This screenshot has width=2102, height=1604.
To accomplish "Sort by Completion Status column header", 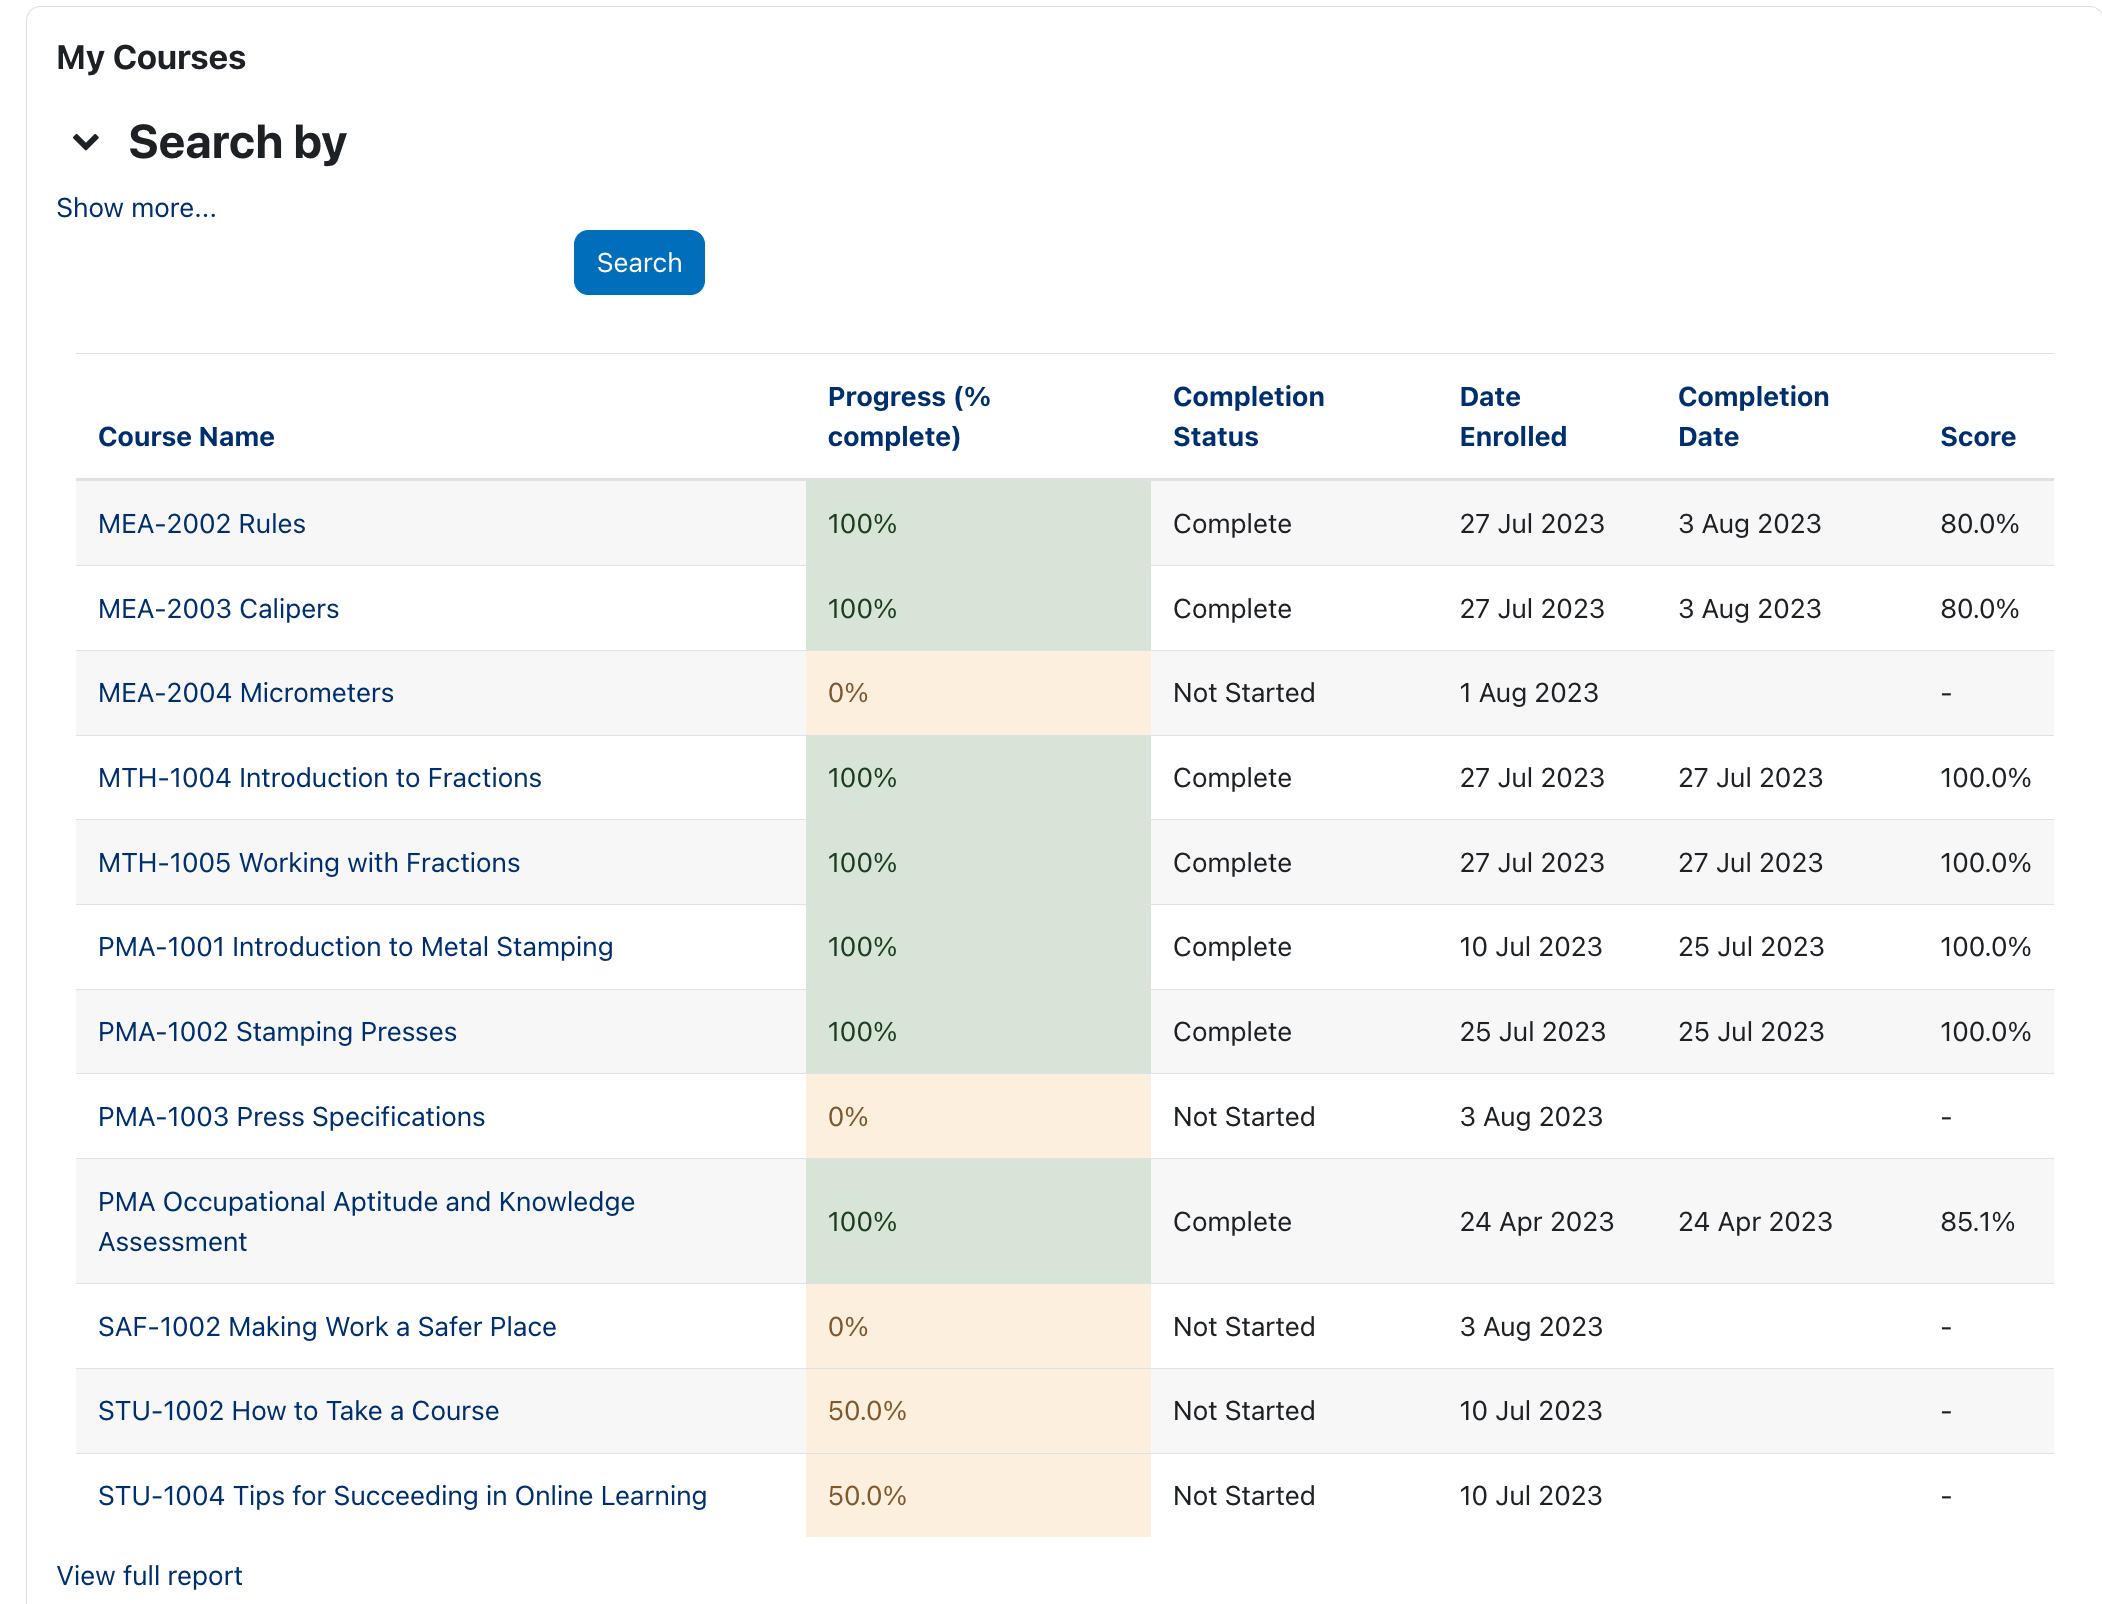I will [1247, 417].
